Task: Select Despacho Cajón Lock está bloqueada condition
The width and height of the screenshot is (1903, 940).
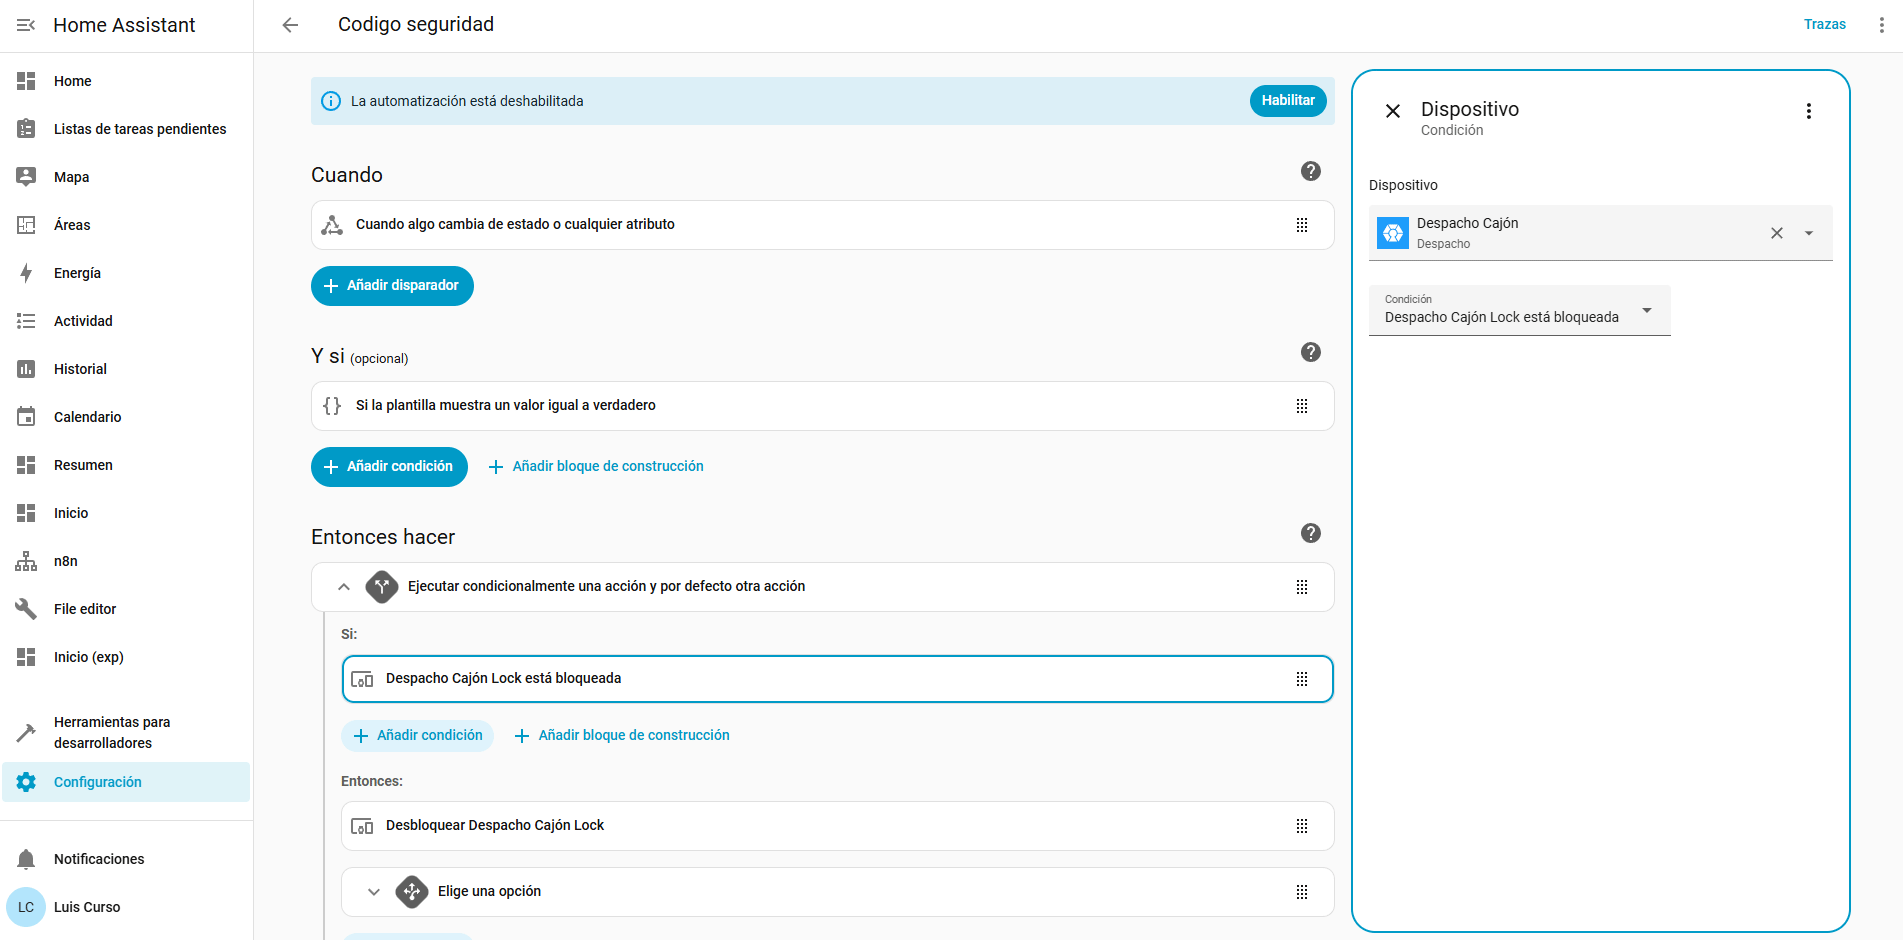Action: coord(837,679)
